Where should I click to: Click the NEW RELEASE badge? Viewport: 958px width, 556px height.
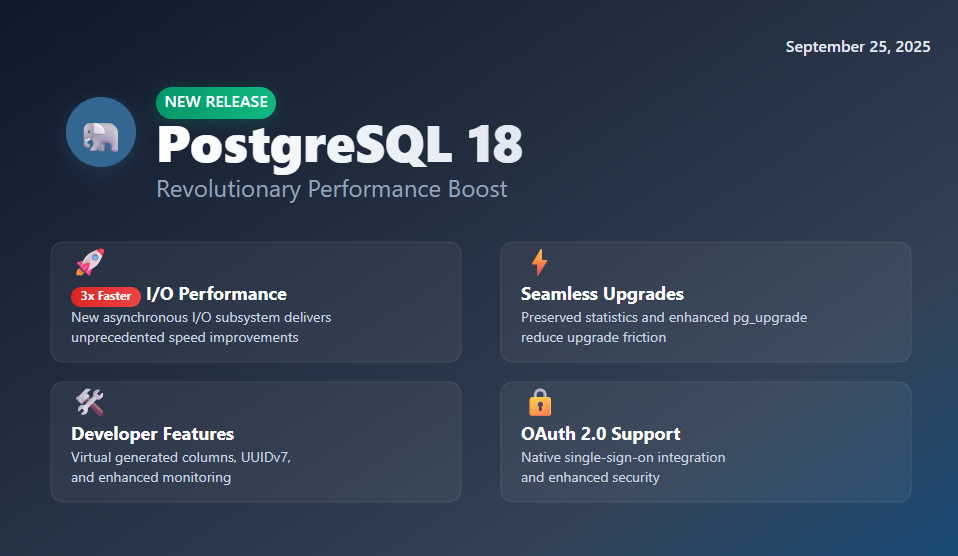coord(216,102)
